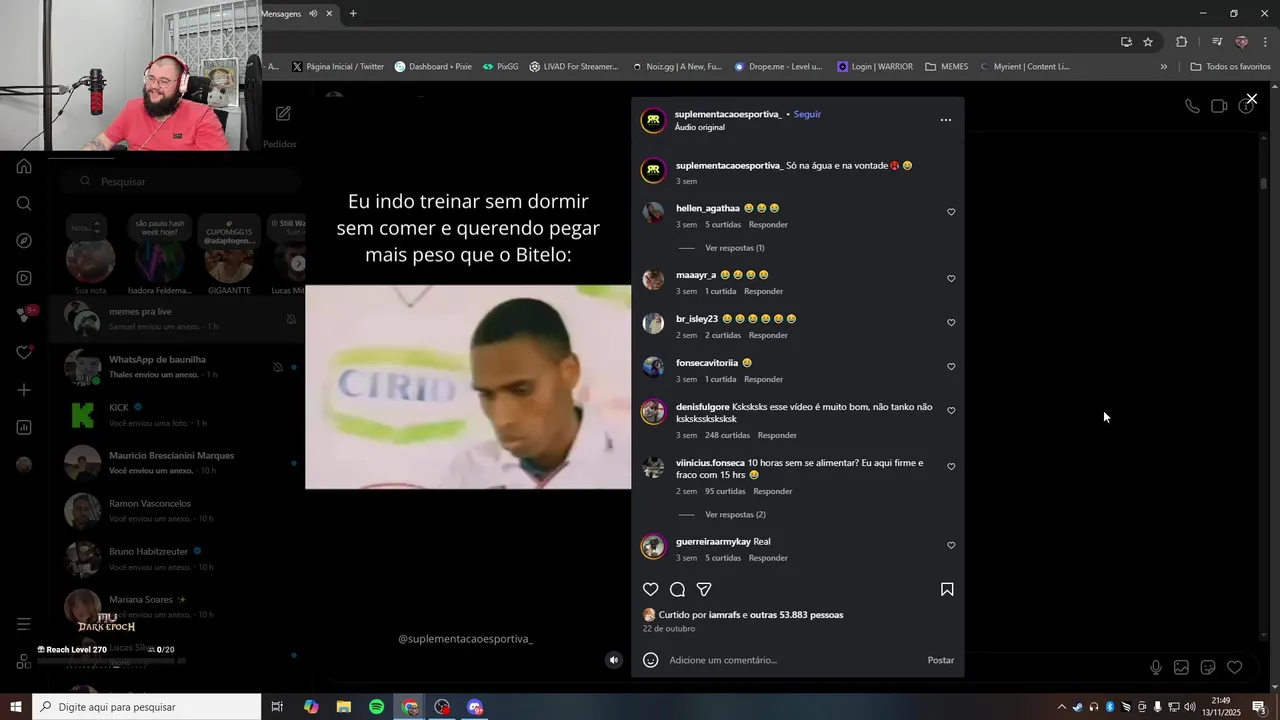The image size is (1280, 720).
Task: Open the sticker icon in the chat message bar
Action: pyautogui.click(x=1208, y=668)
